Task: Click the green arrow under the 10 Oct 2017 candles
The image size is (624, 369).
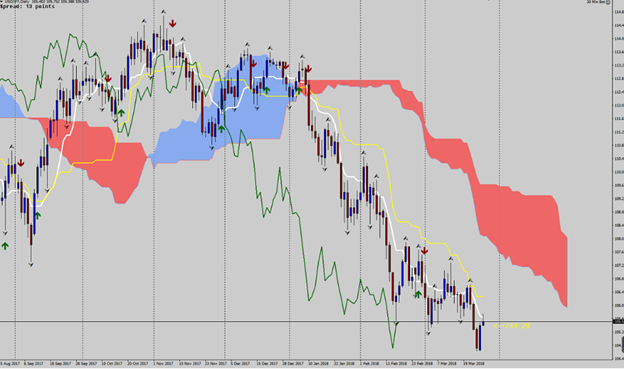Action: pos(121,113)
